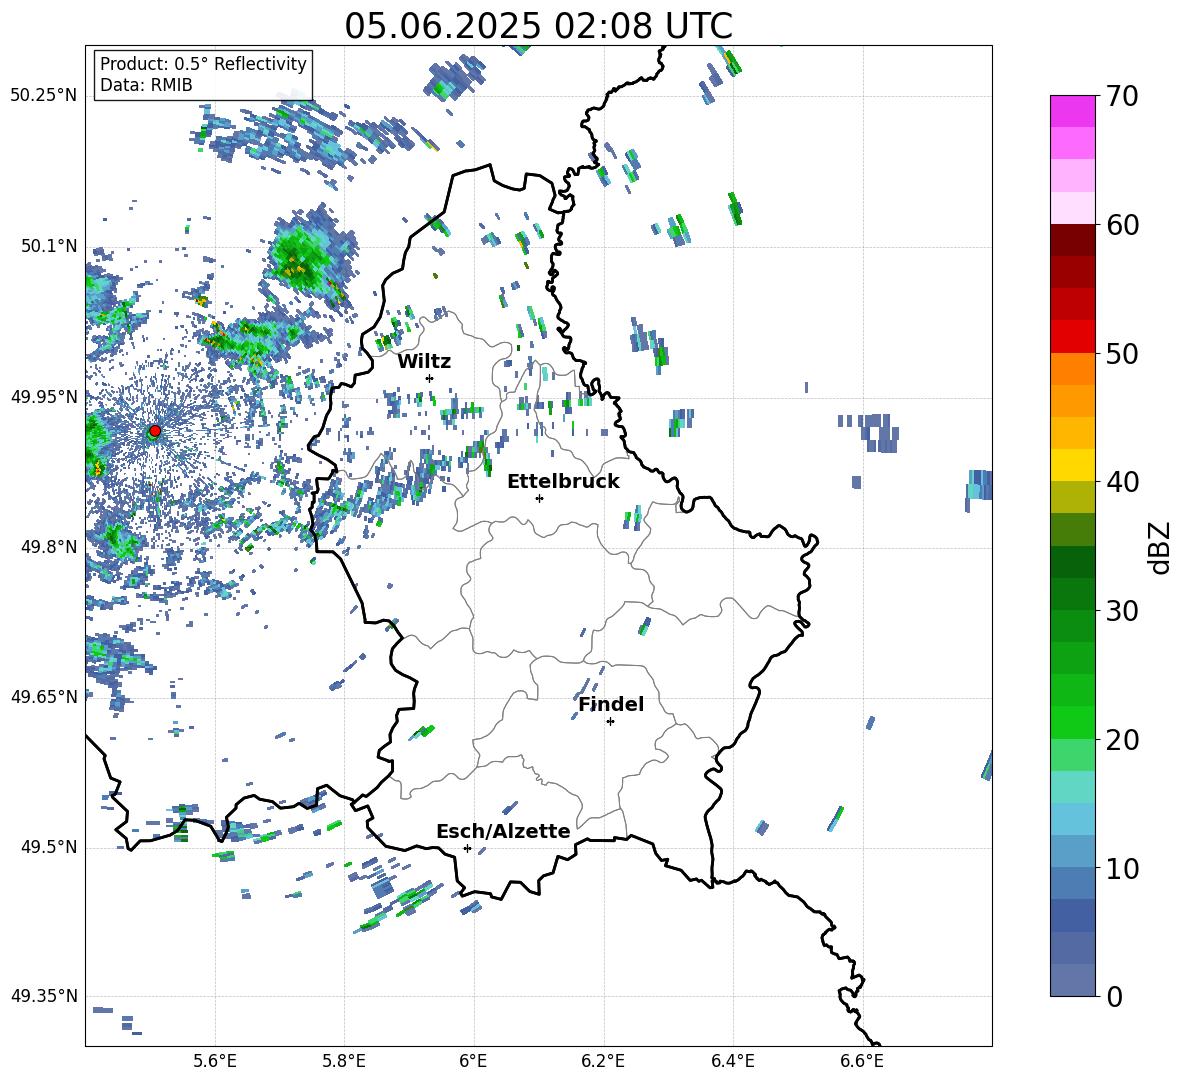The height and width of the screenshot is (1081, 1184).
Task: Click the 49.8°N latitude label
Action: point(50,547)
